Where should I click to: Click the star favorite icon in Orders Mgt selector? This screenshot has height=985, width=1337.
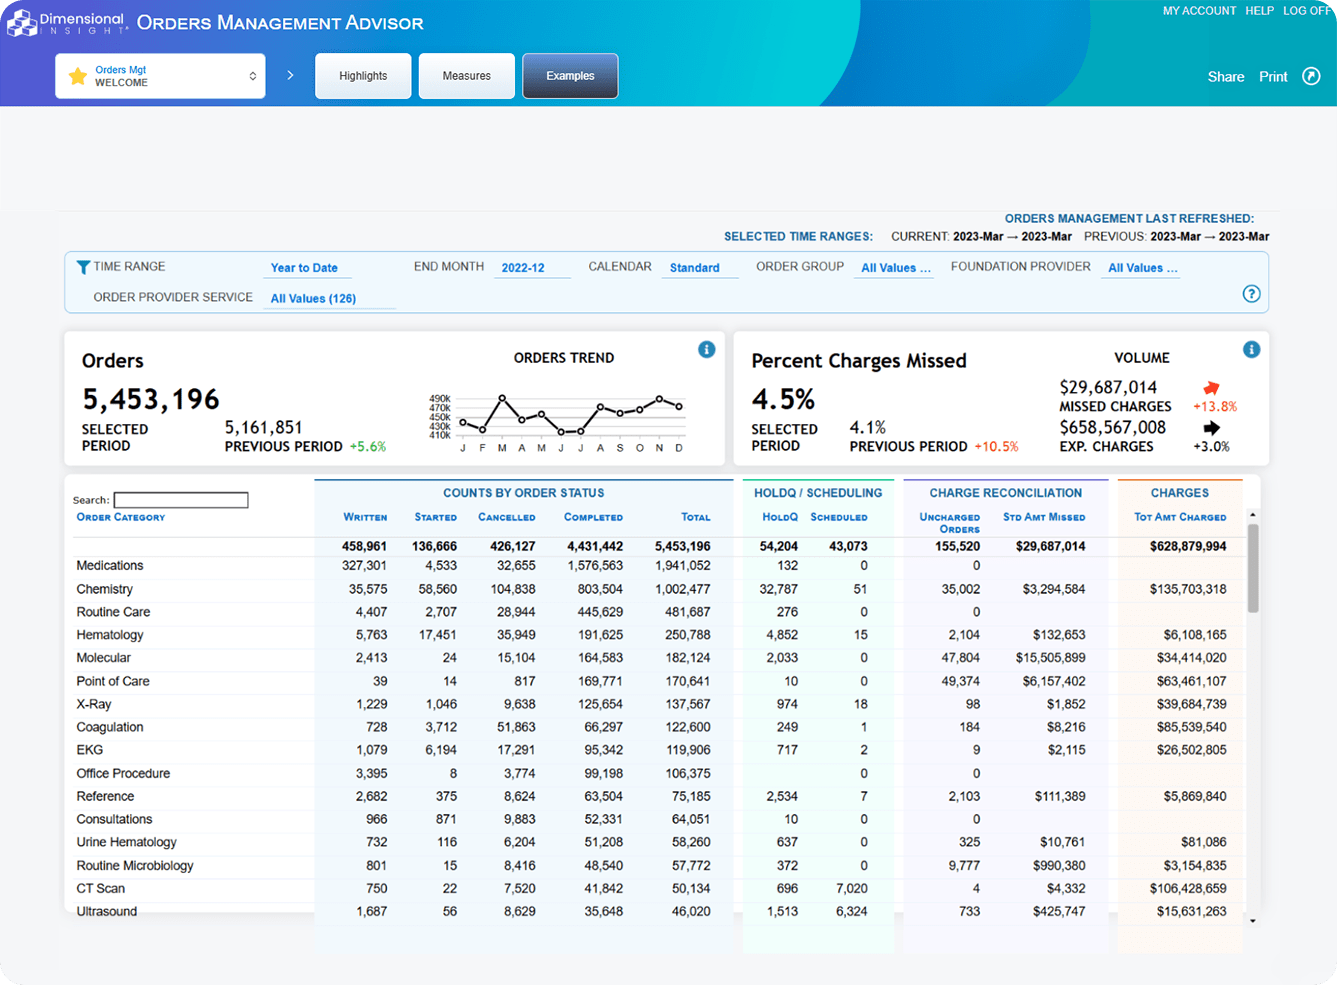78,76
